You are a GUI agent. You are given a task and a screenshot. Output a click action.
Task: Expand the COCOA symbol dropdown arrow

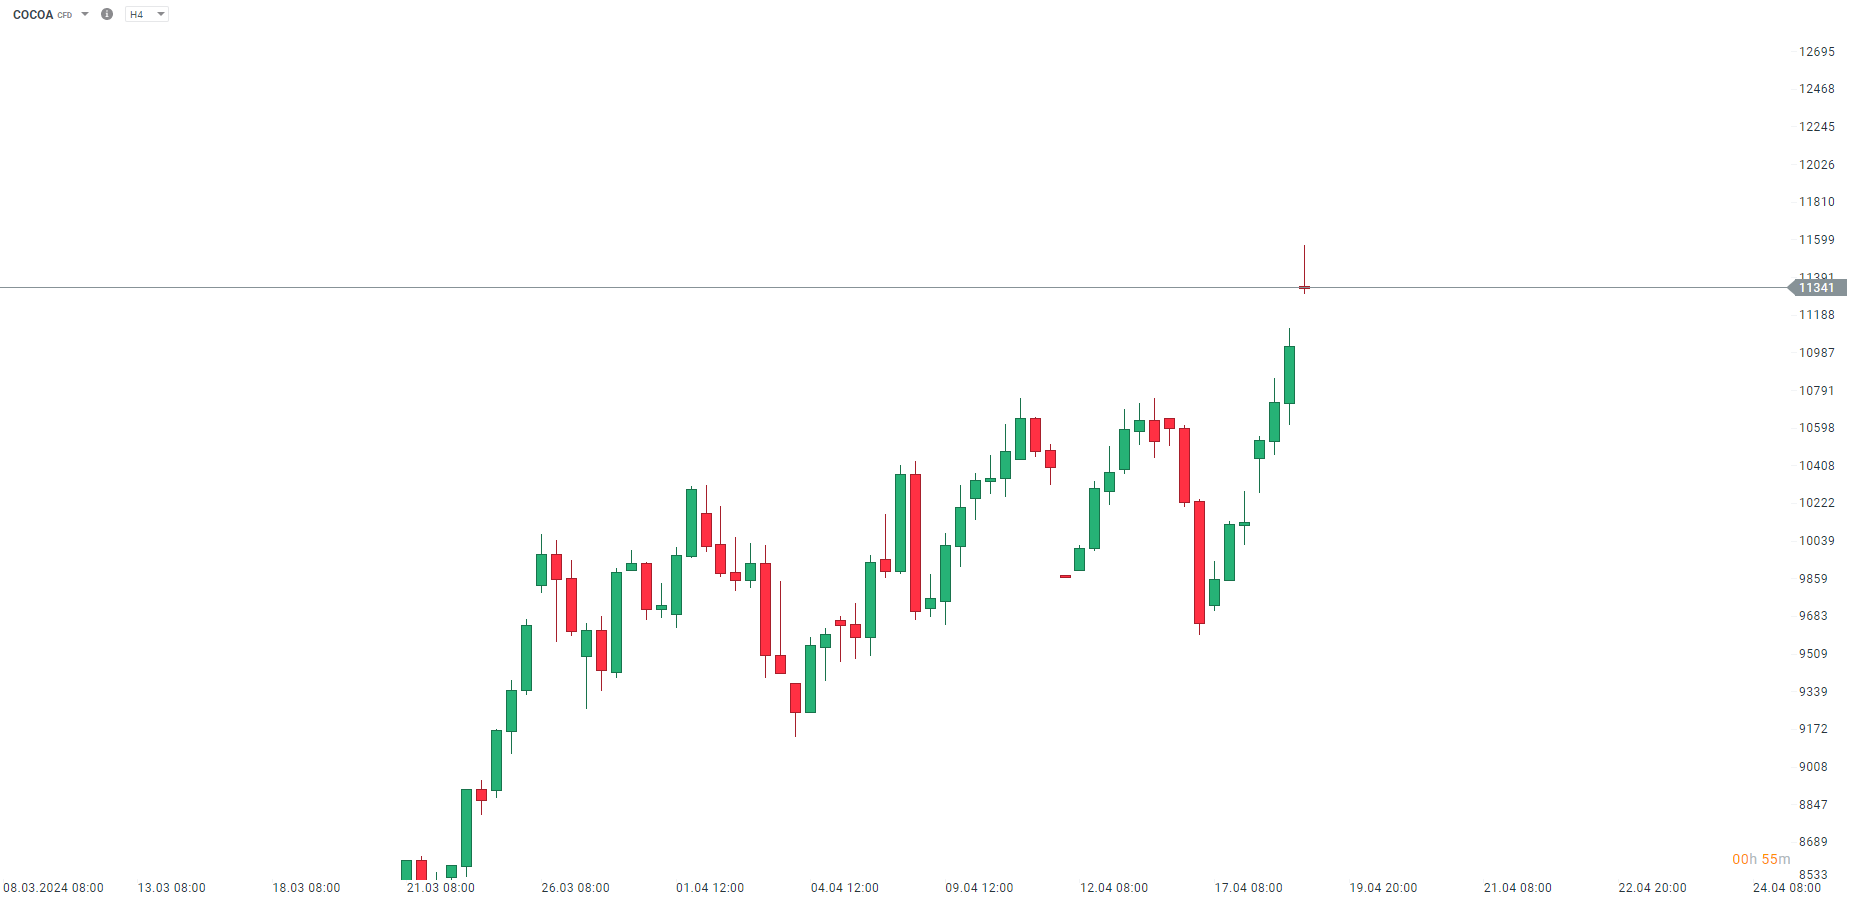tap(85, 14)
